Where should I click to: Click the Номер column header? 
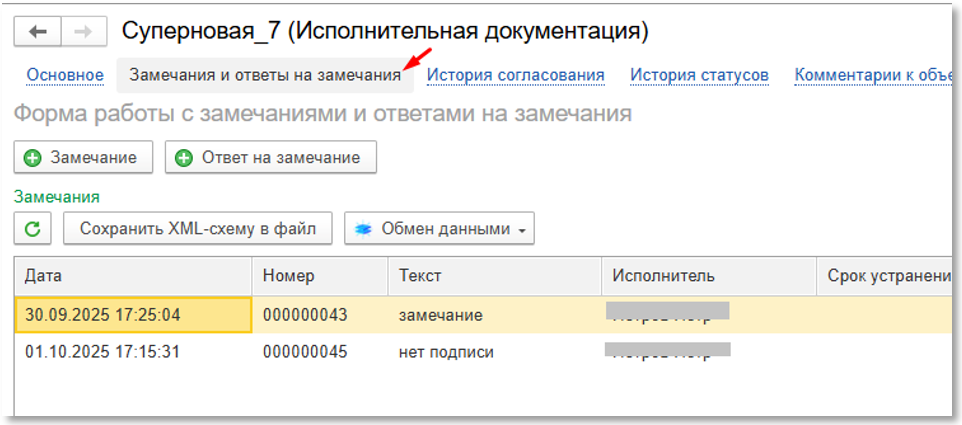[x=319, y=276]
